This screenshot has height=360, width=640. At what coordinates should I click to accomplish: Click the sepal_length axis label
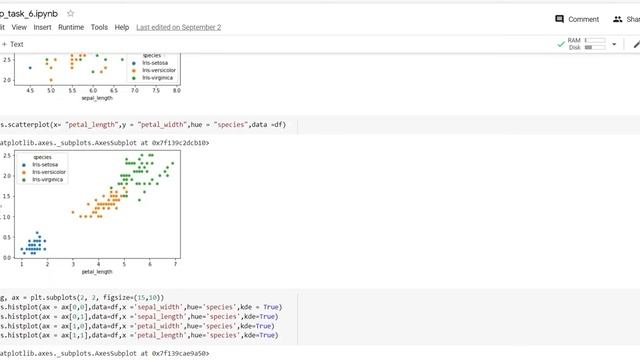coord(97,98)
